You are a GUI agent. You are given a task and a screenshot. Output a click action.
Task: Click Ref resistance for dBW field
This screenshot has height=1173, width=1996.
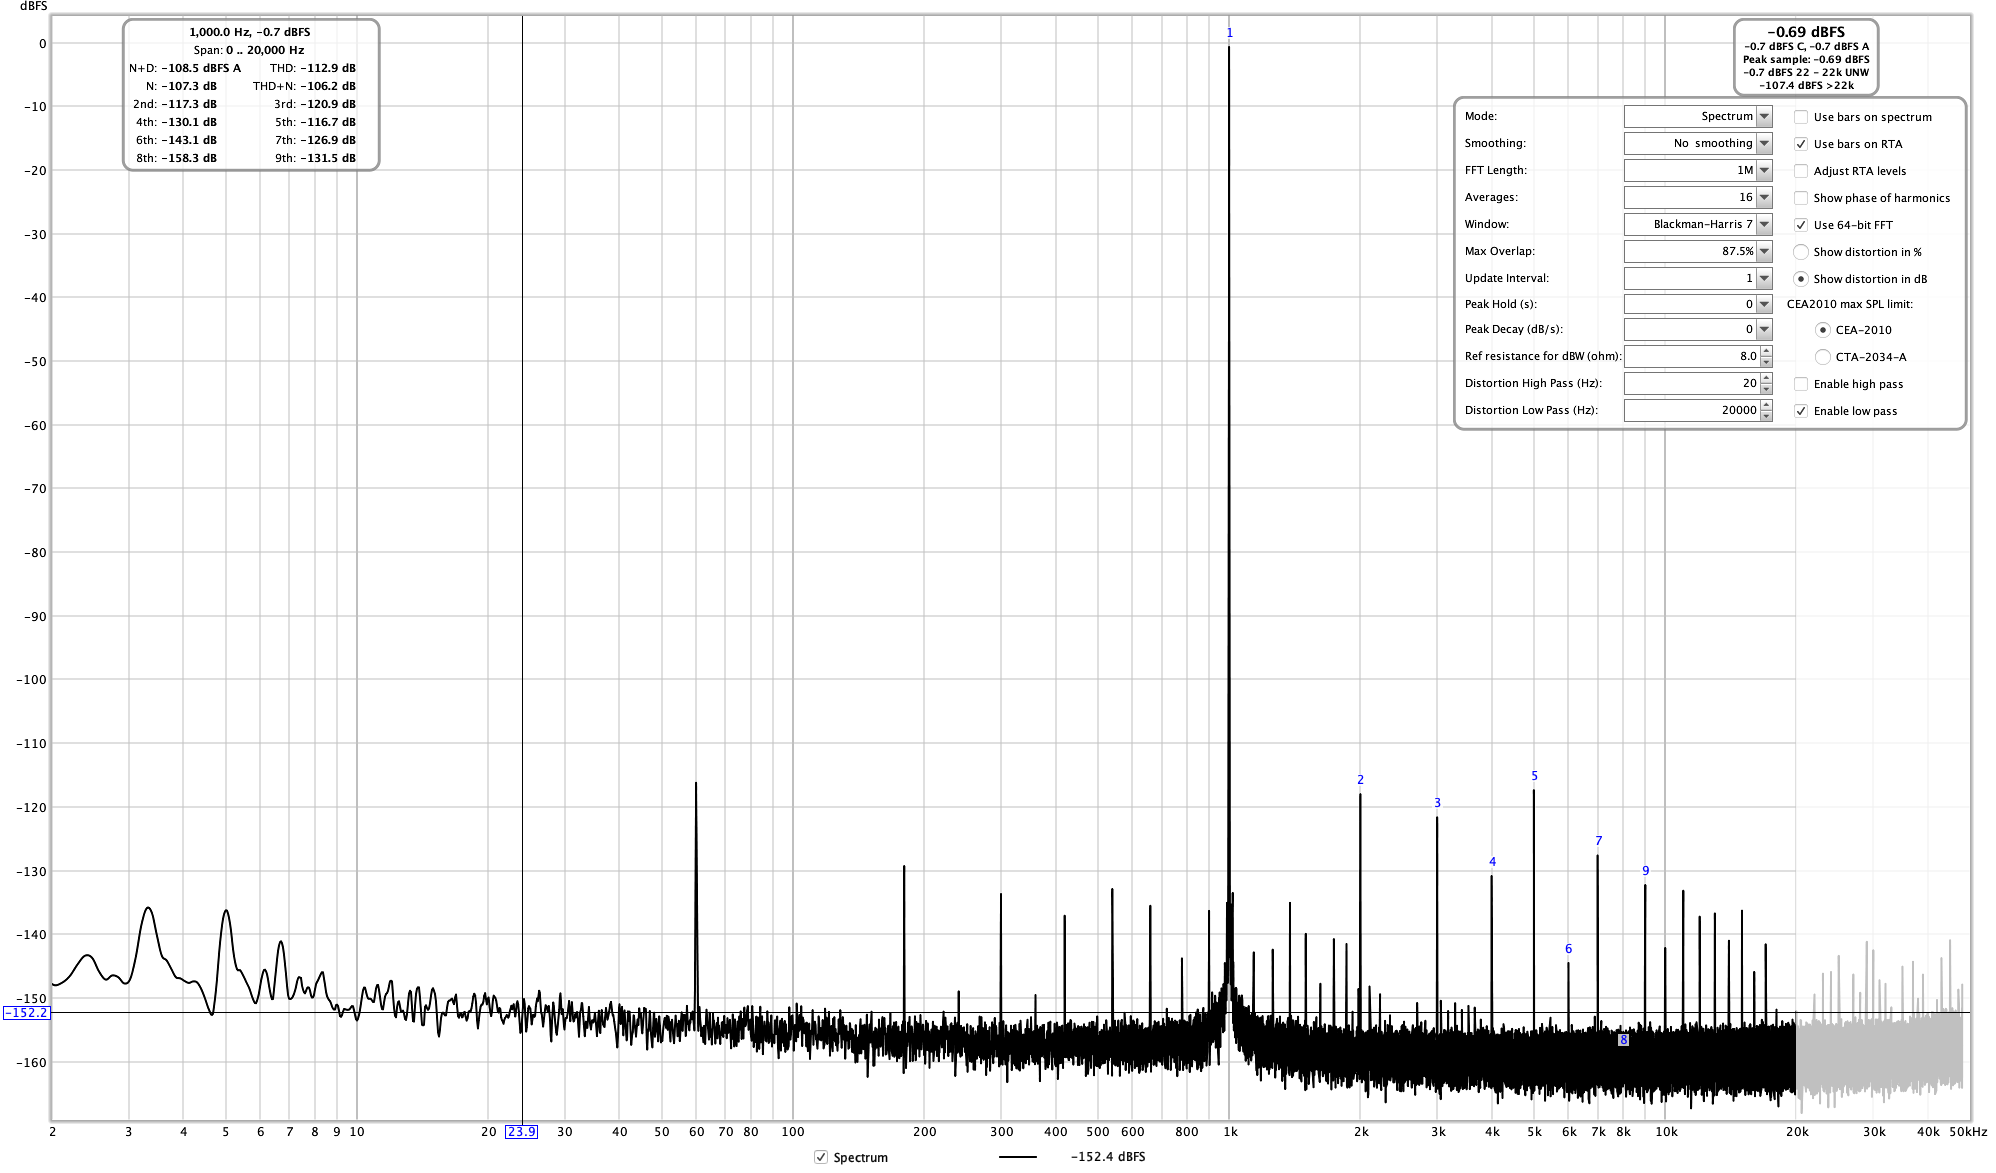(1692, 356)
